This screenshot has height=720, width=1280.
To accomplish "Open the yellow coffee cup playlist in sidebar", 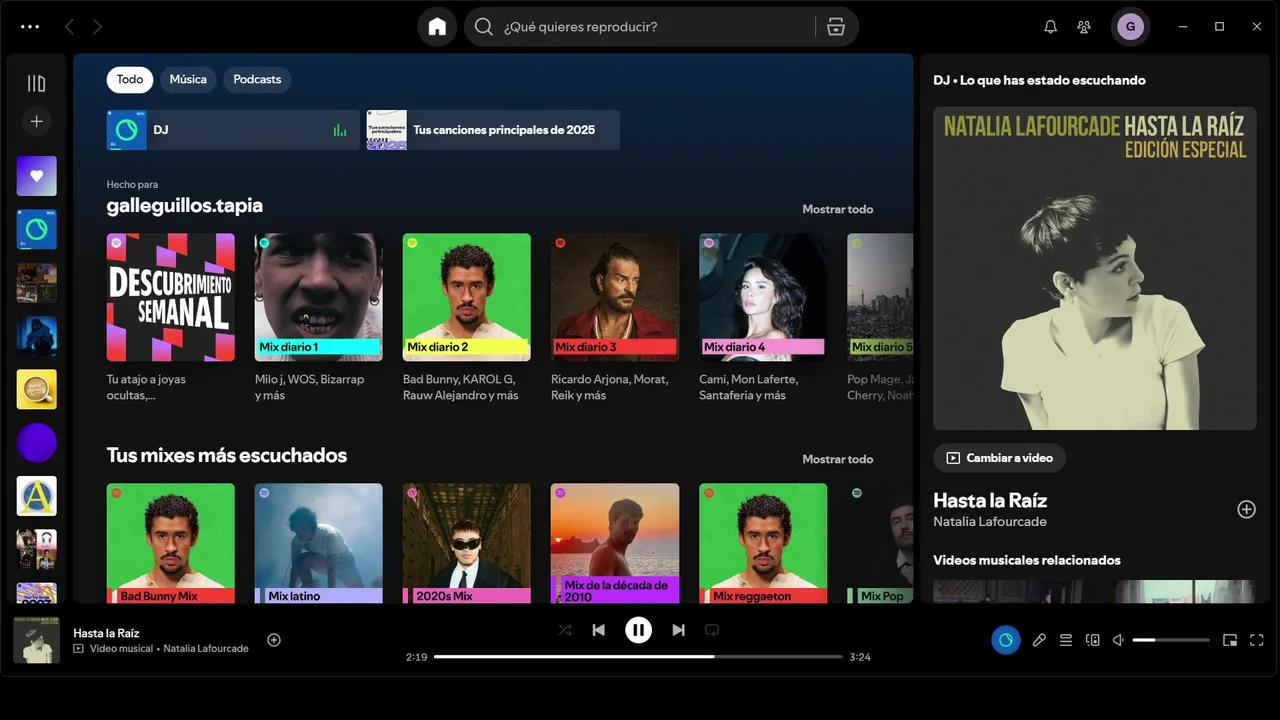I will [37, 389].
